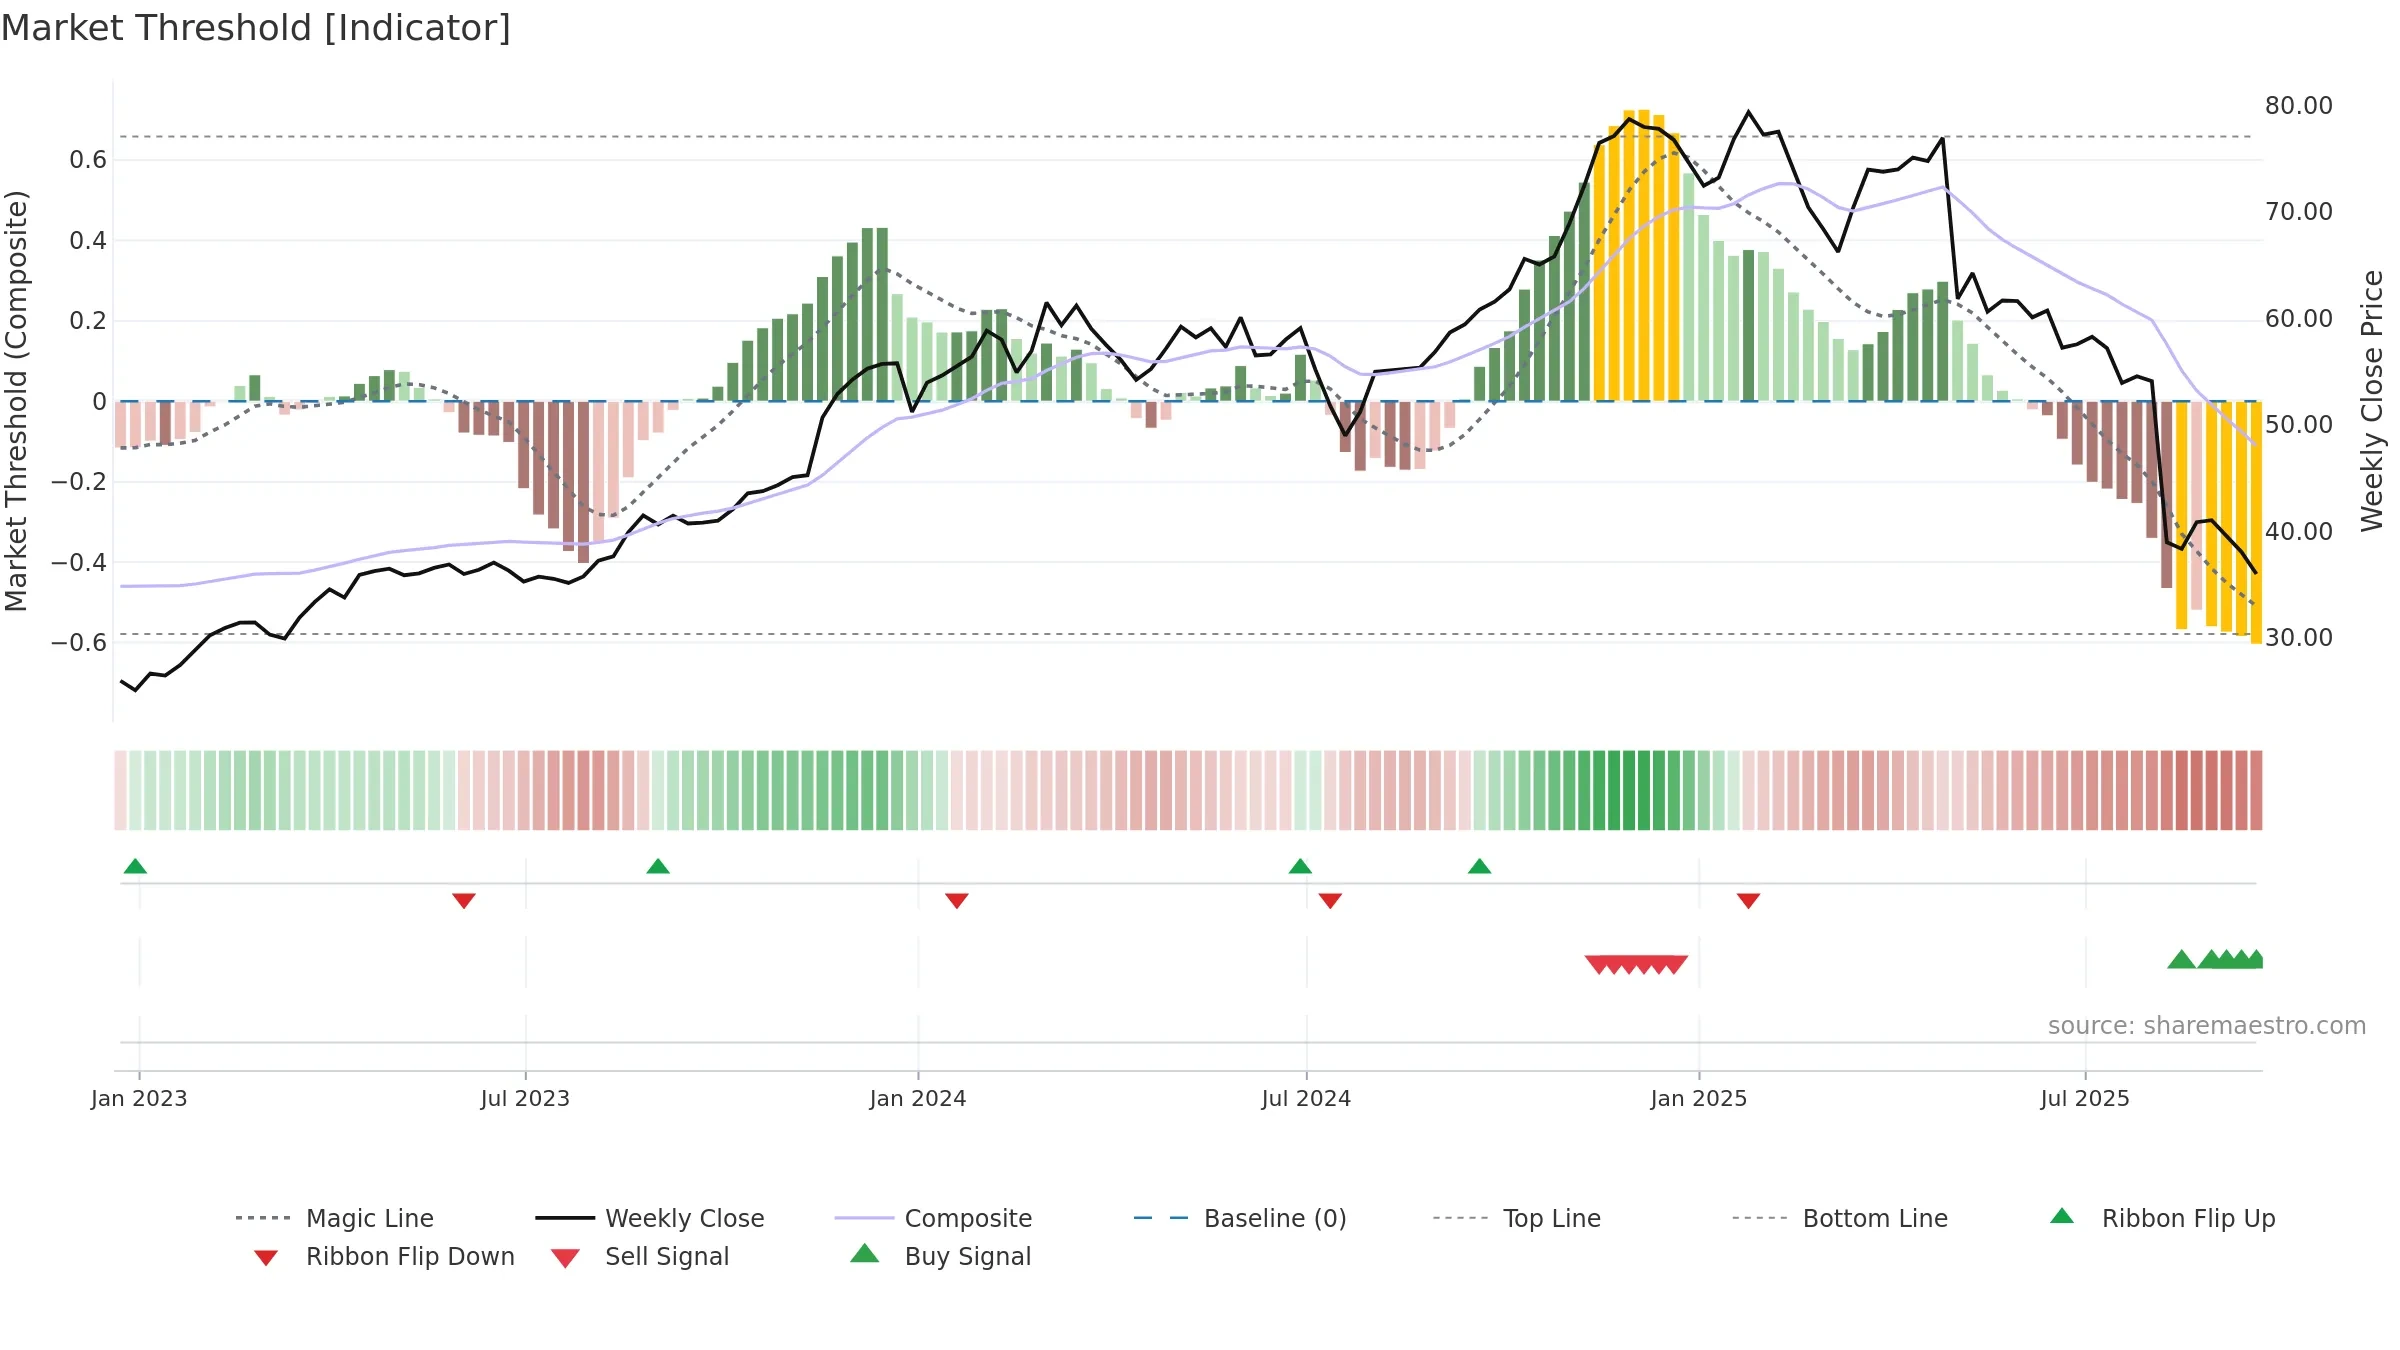Click the red ribbon flip down marker after Jan 2024
The width and height of the screenshot is (2400, 1350).
[957, 901]
